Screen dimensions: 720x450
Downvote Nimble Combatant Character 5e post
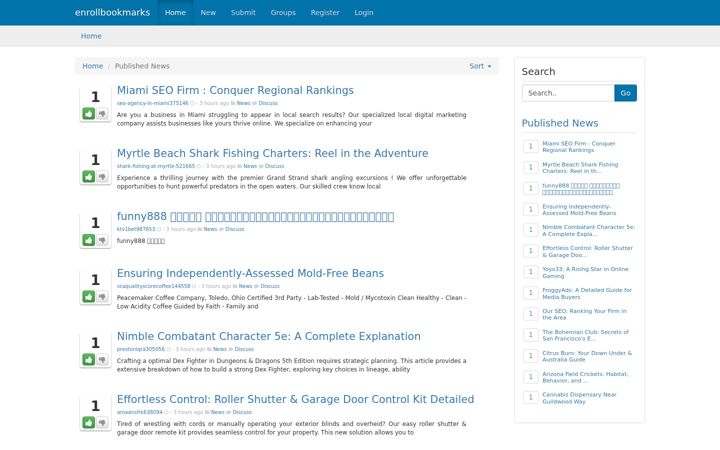pos(102,360)
